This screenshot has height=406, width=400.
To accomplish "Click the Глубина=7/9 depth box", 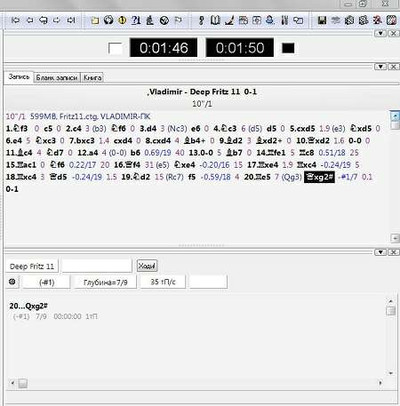I will coord(105,282).
